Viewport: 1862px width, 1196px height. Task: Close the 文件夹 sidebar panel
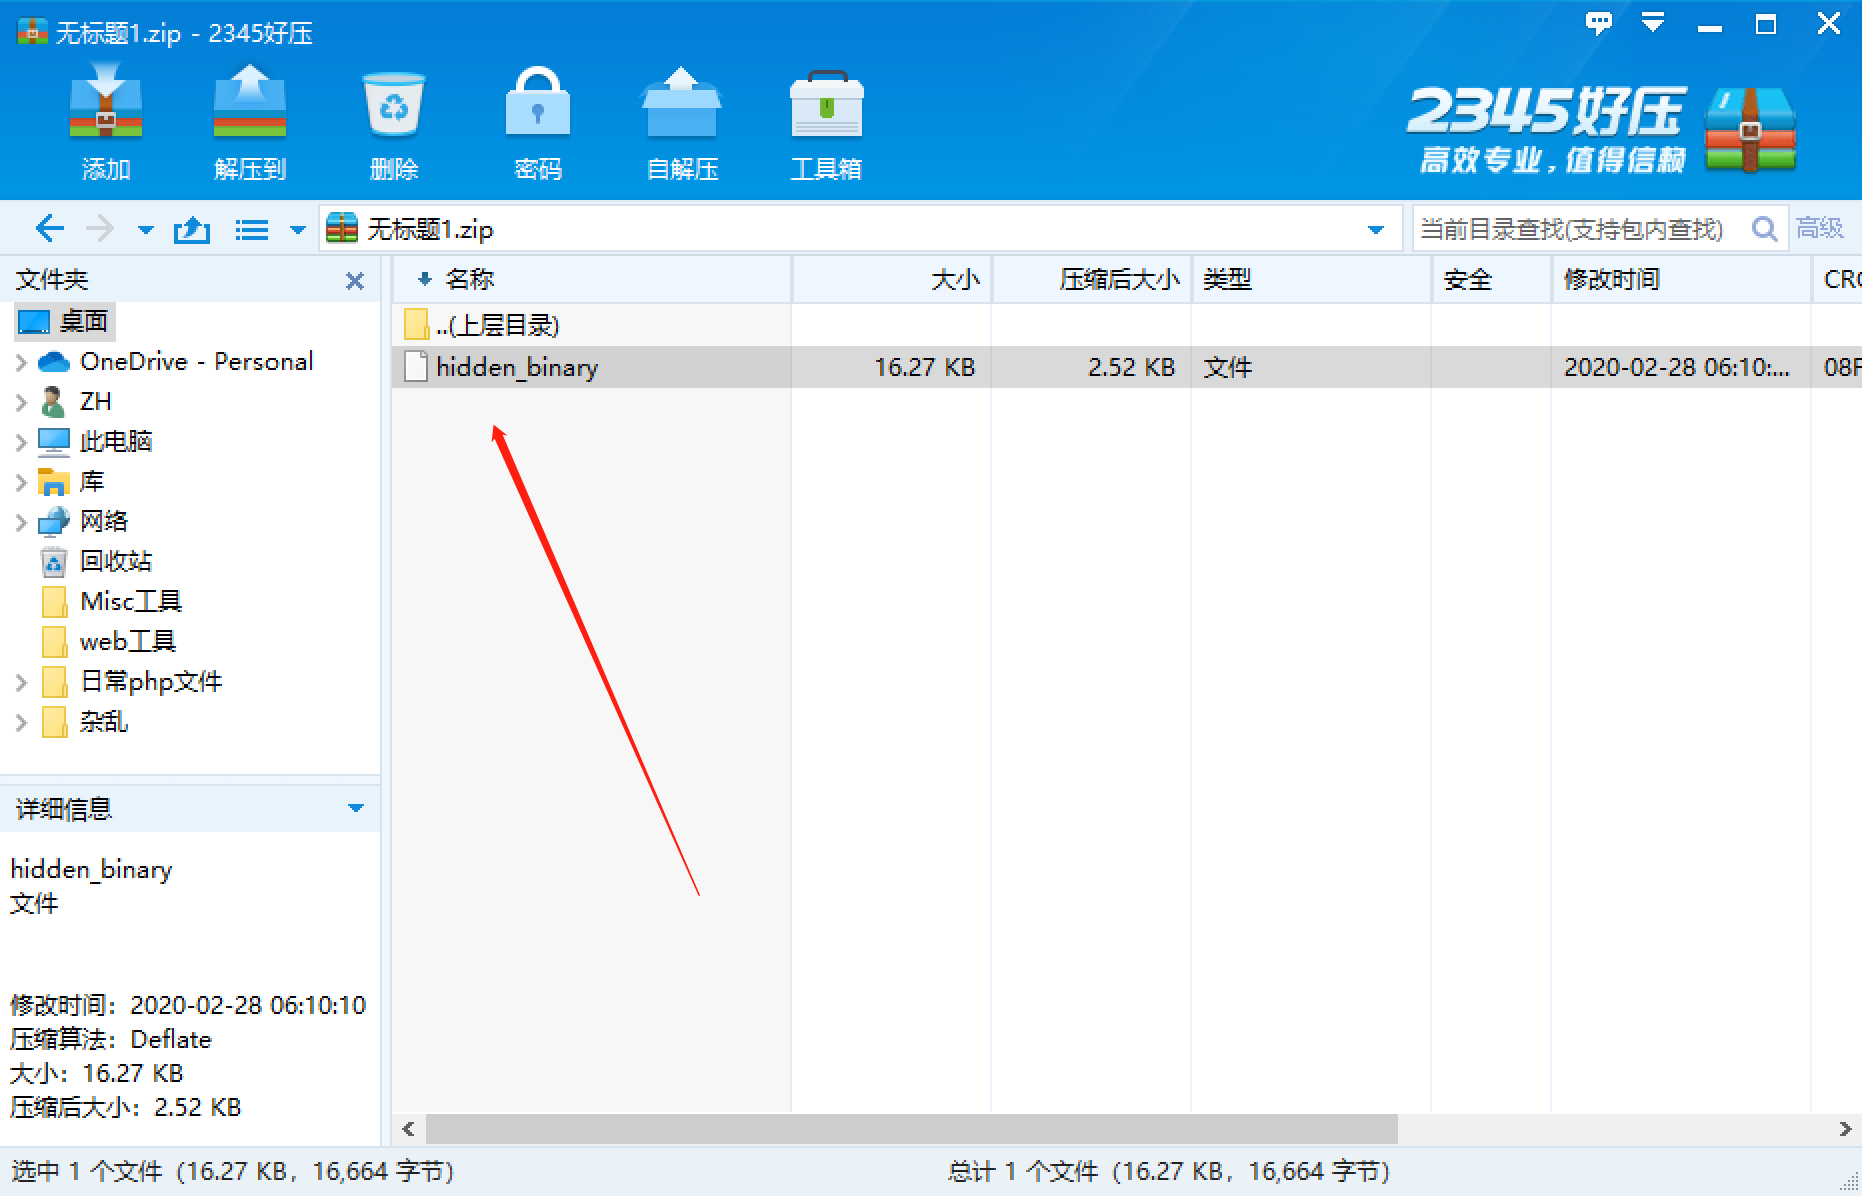tap(355, 281)
